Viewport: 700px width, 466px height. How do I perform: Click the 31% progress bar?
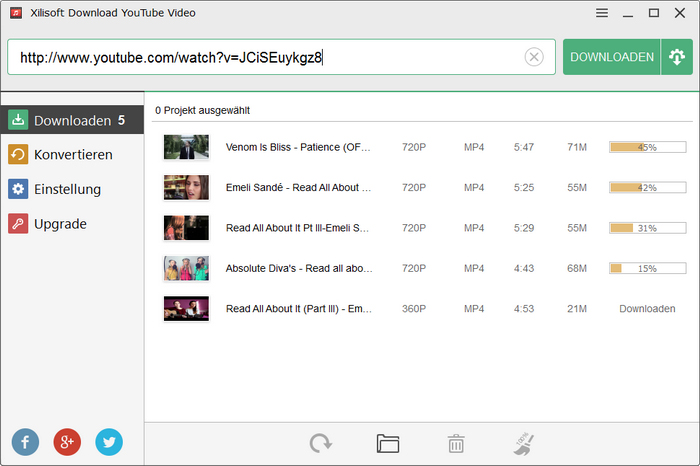click(647, 228)
